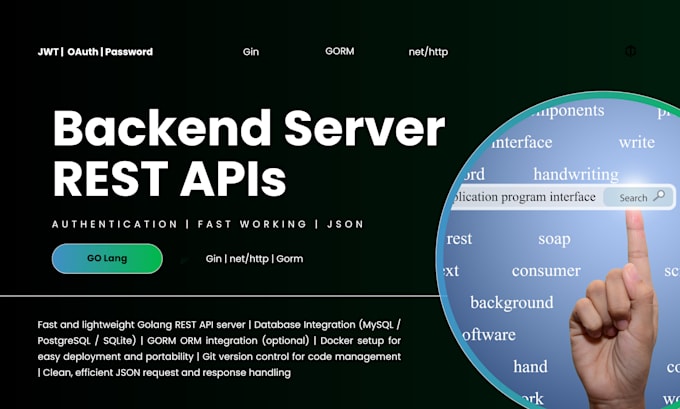Click the Search button label in the search bar
The width and height of the screenshot is (680, 409).
(633, 198)
